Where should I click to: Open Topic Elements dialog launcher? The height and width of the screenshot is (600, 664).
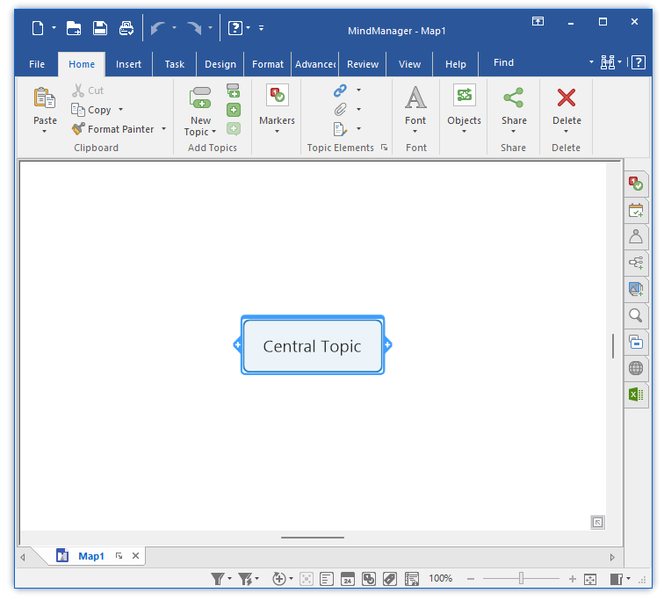click(x=384, y=147)
